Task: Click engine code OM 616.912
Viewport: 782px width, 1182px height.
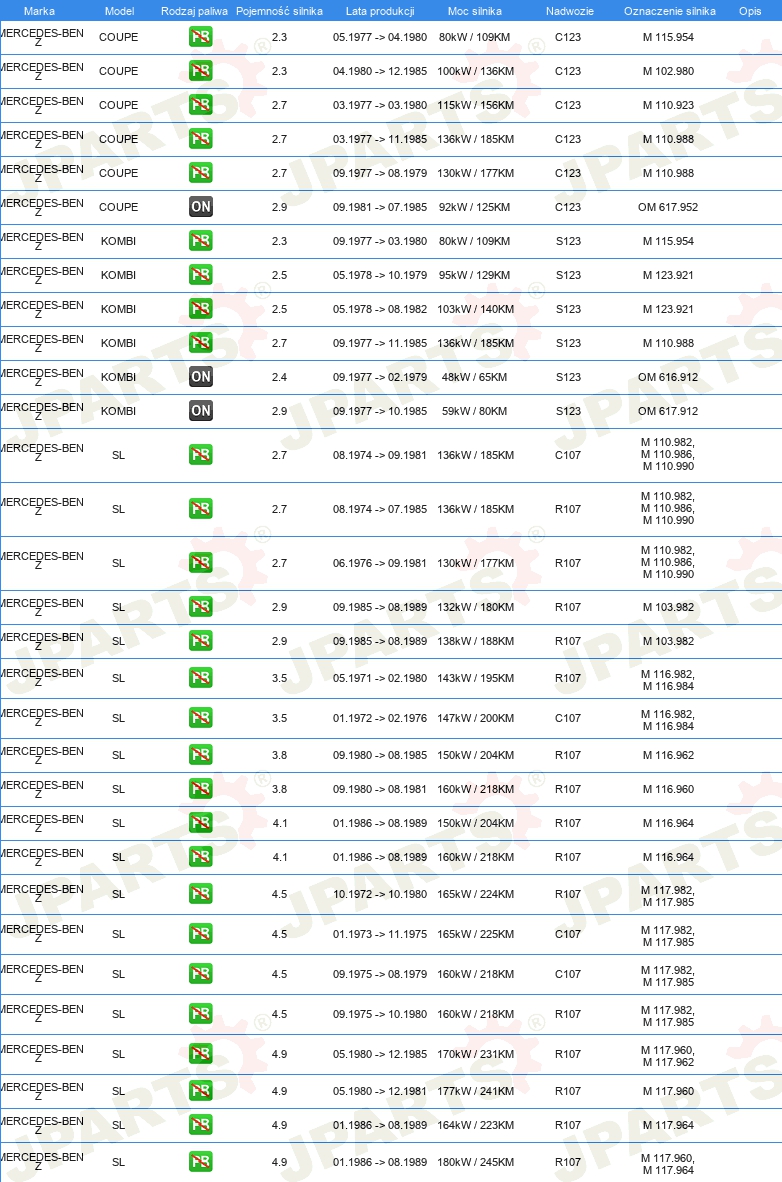Action: [x=668, y=377]
